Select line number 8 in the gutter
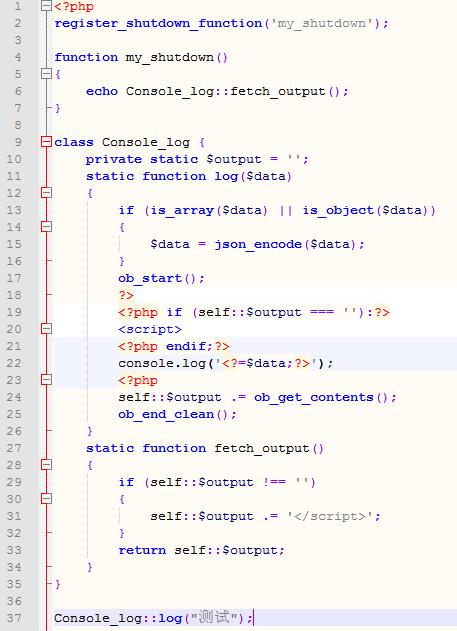The width and height of the screenshot is (457, 631). 18,125
